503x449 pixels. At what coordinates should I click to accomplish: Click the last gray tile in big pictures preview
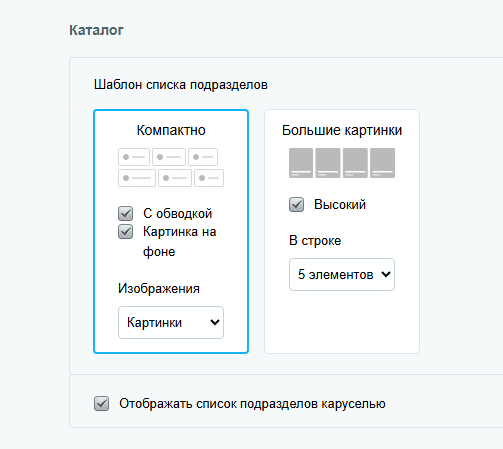click(x=383, y=163)
